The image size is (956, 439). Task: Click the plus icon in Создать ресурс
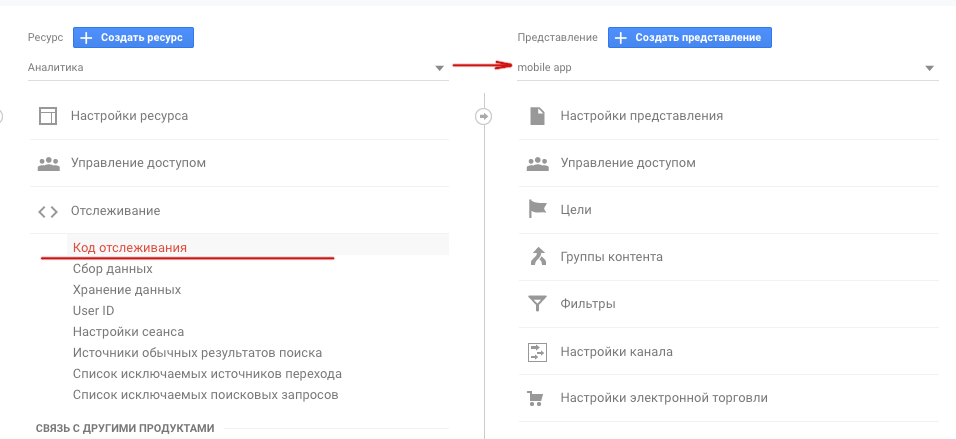pos(87,38)
